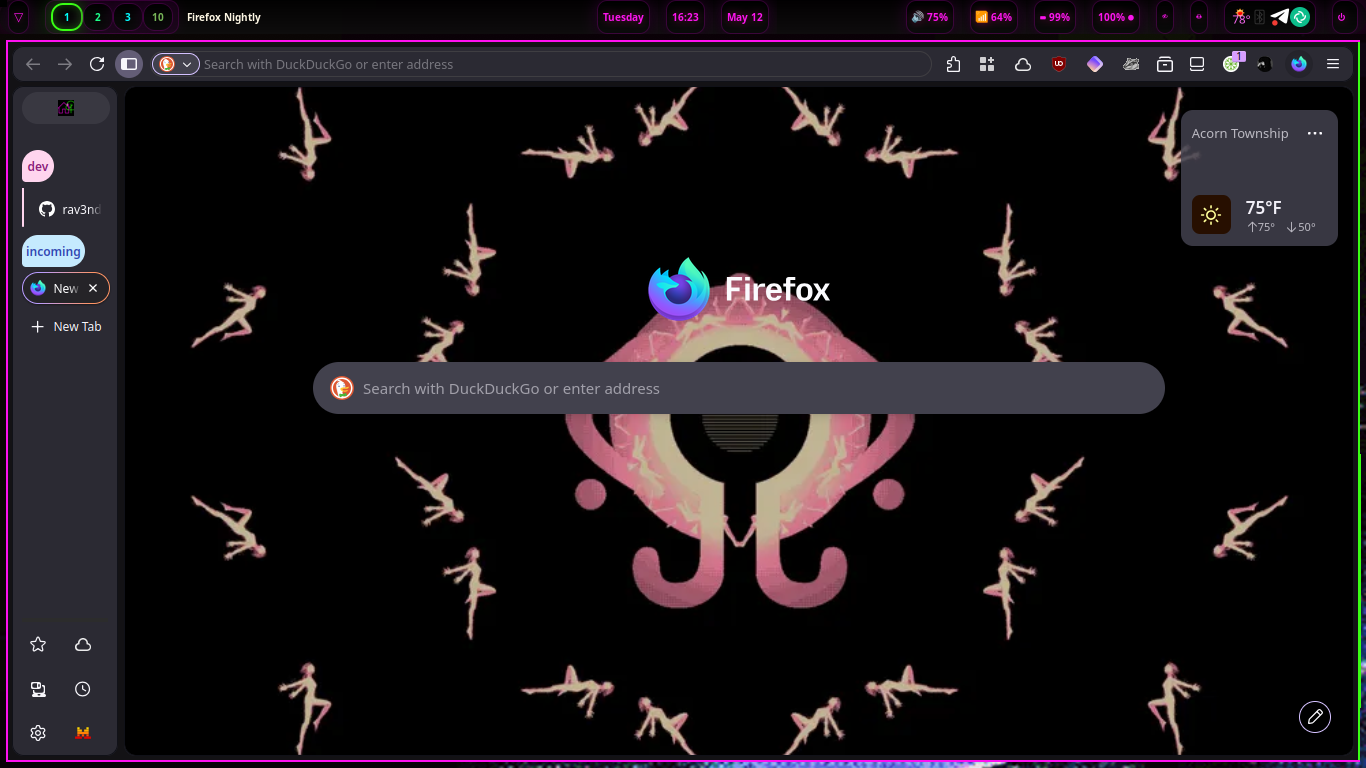Open a new tab from the sidebar
Viewport: 1366px width, 768px height.
tap(66, 327)
